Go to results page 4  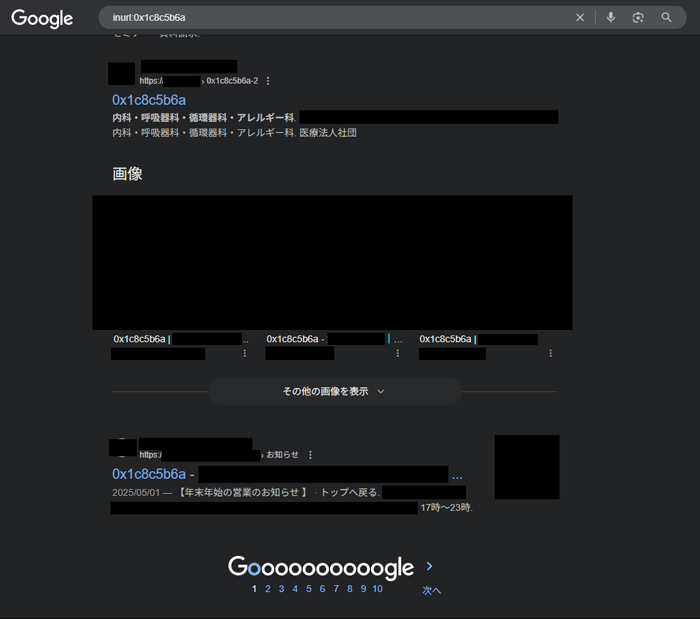click(x=295, y=589)
